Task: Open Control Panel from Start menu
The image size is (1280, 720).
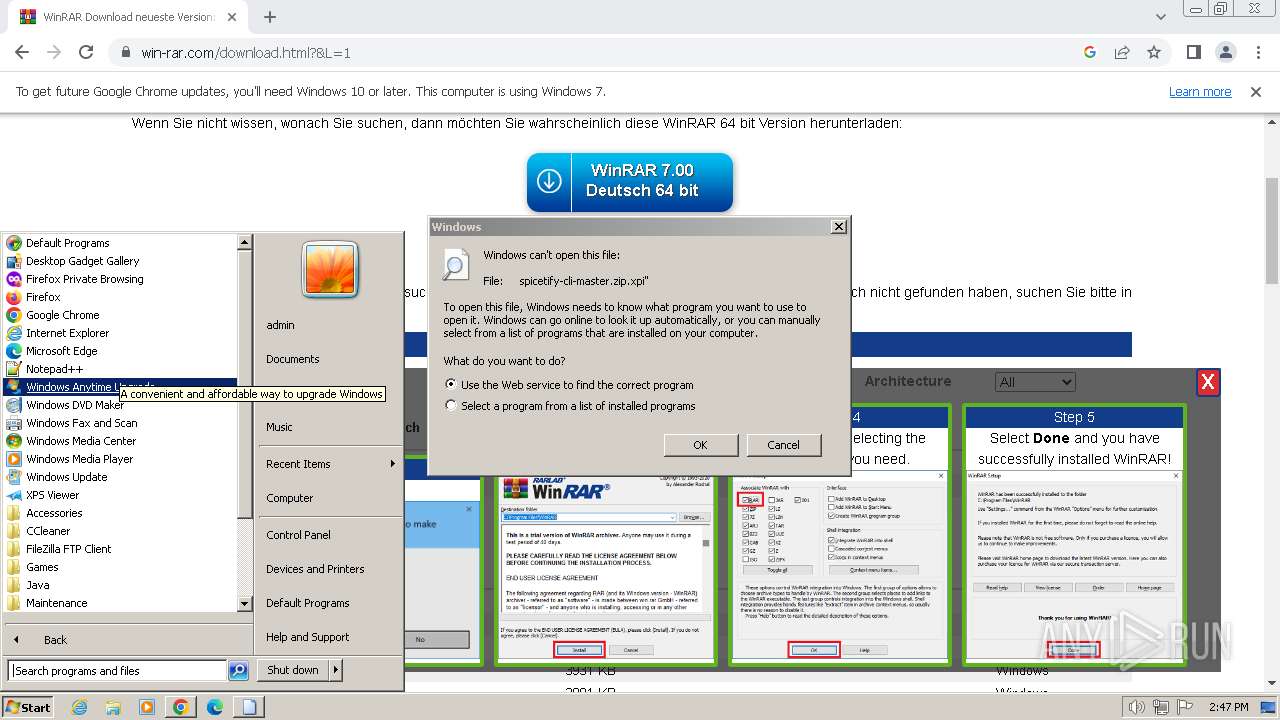Action: click(298, 535)
